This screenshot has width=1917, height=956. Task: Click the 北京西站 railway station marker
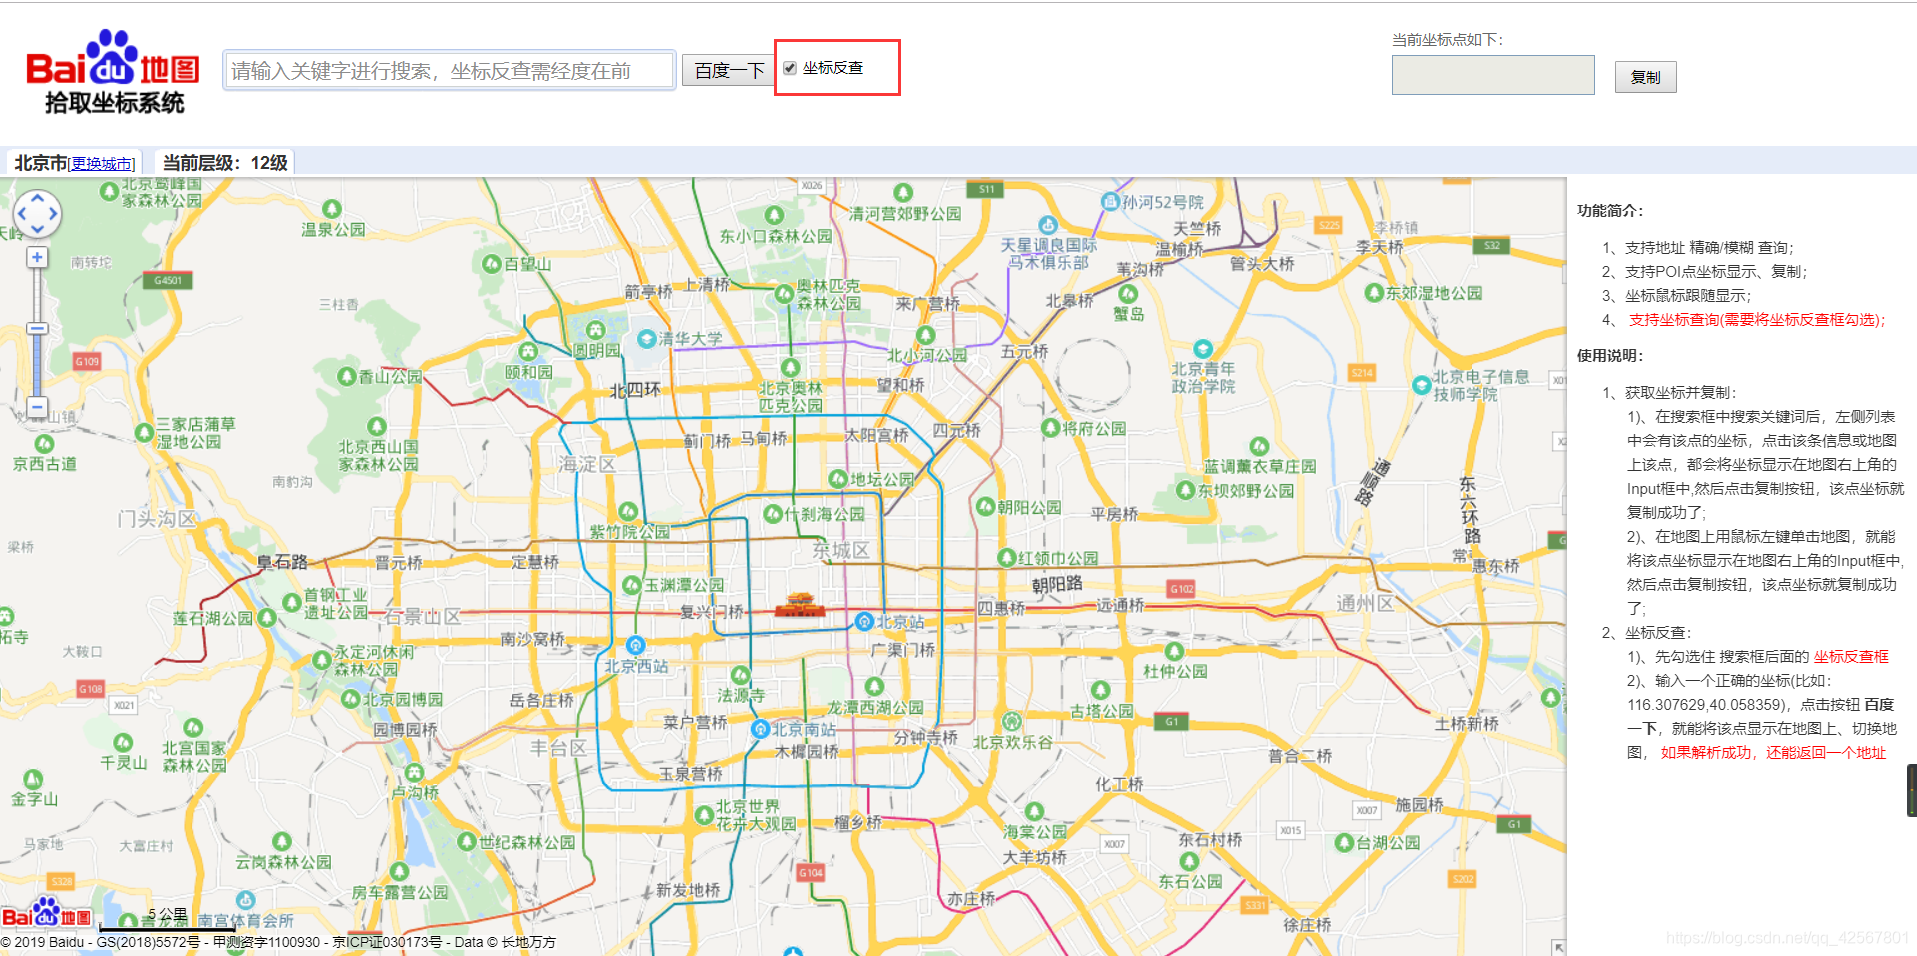click(x=635, y=646)
